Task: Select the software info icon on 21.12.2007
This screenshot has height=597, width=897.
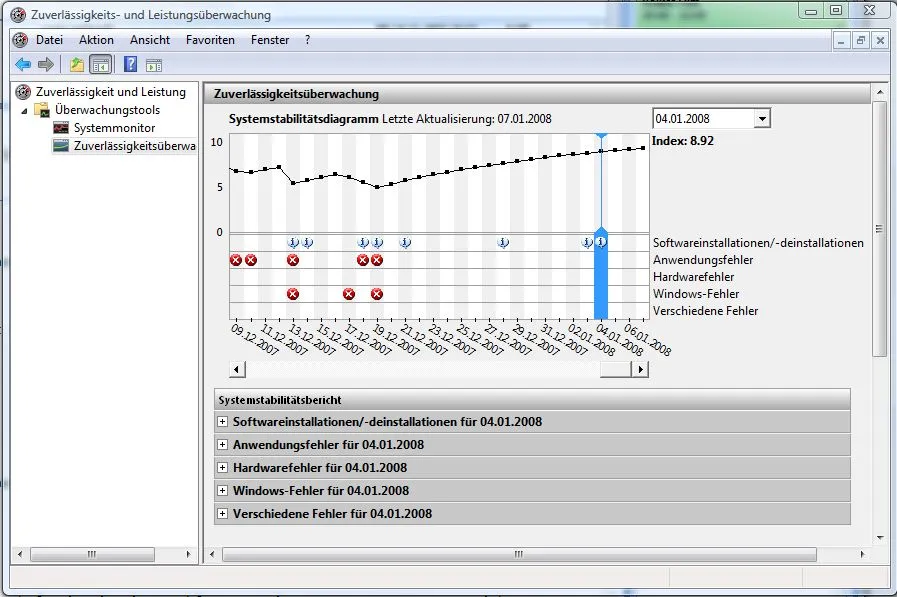Action: [x=405, y=242]
